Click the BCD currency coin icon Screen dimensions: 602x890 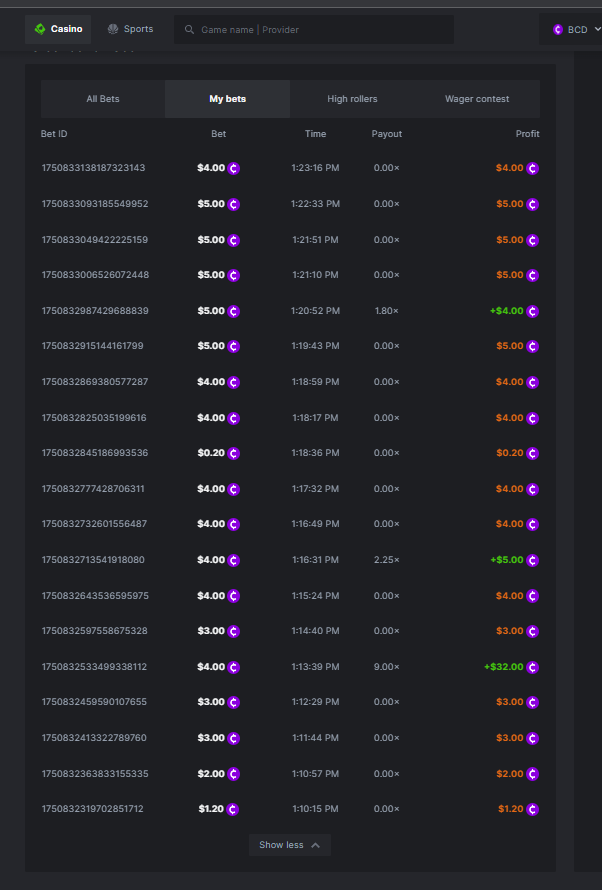coord(558,30)
